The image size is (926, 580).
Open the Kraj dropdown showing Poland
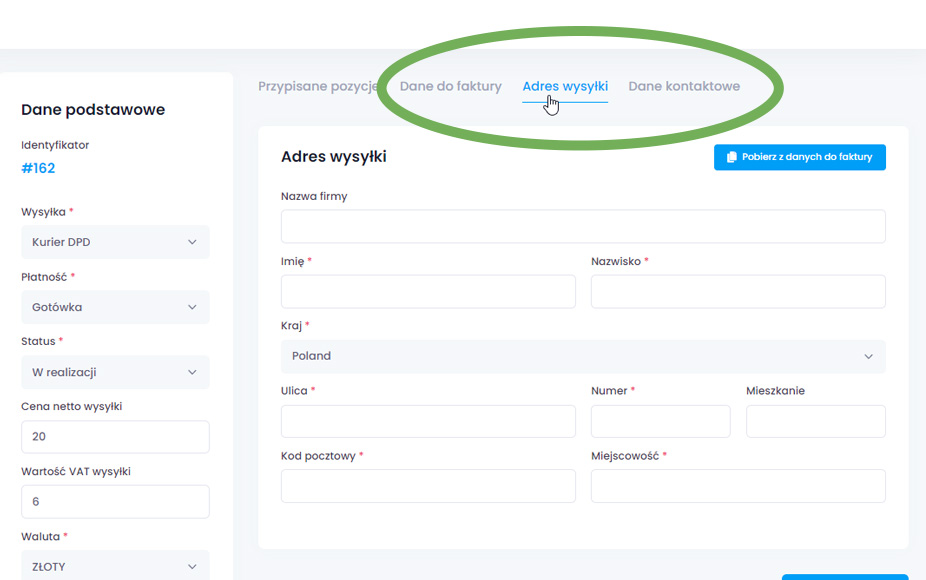pyautogui.click(x=583, y=356)
